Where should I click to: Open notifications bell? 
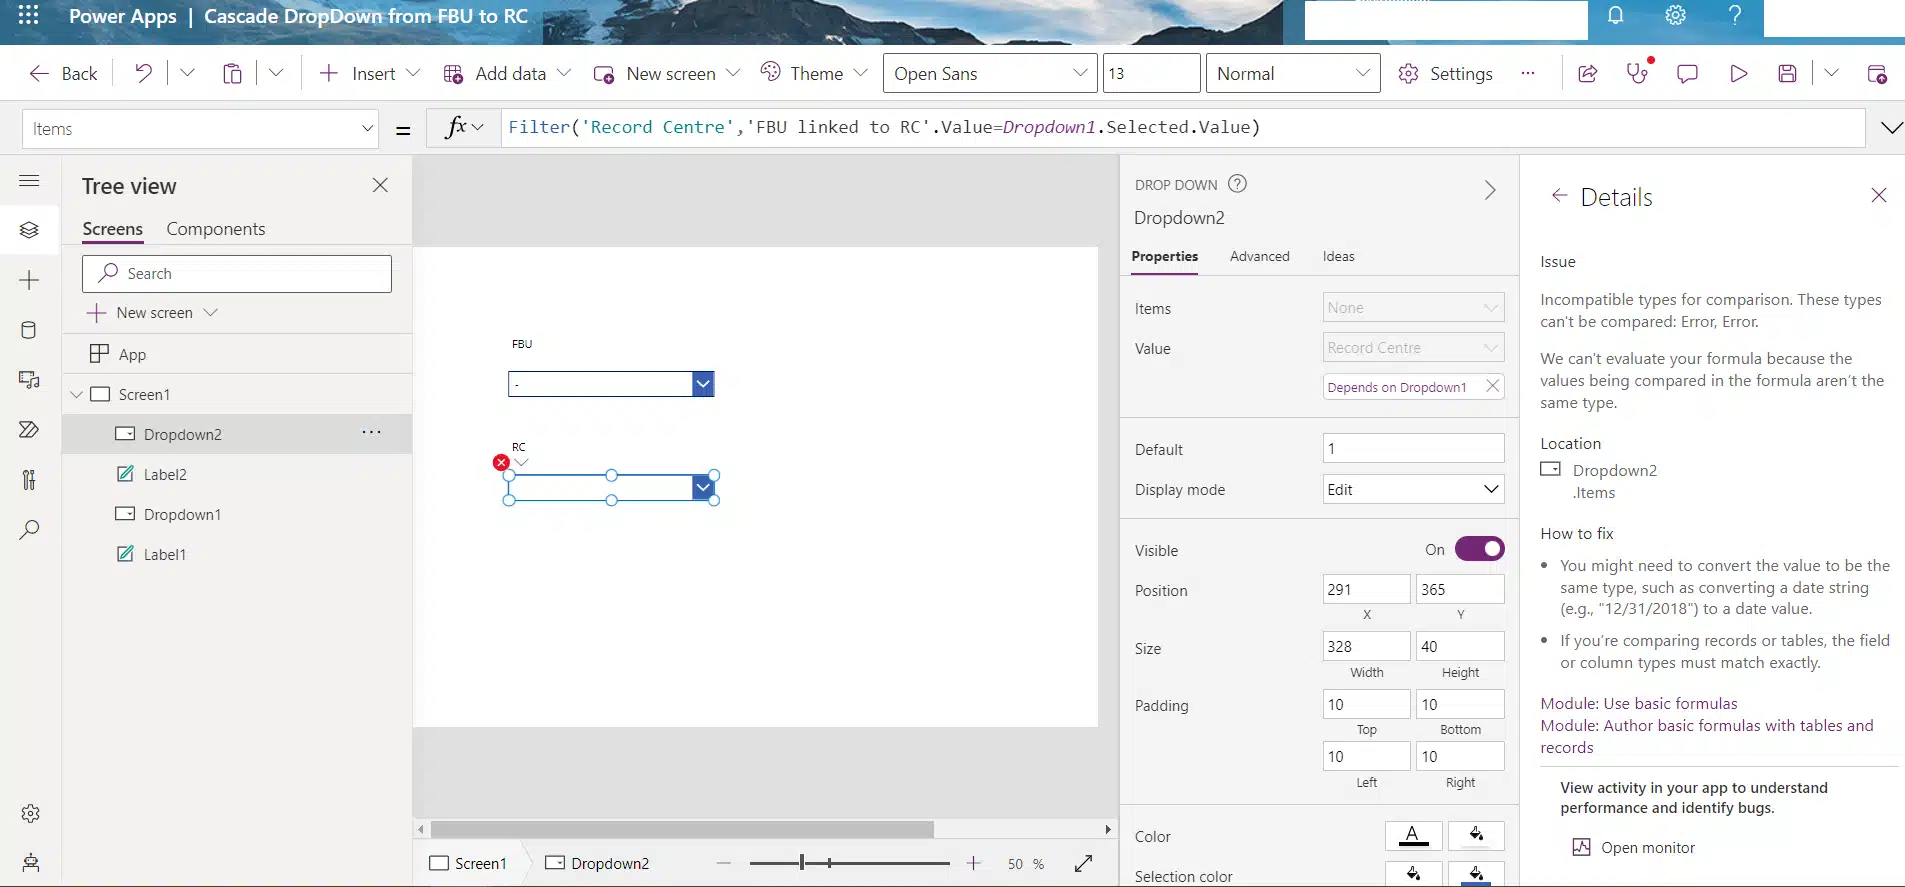(x=1615, y=15)
